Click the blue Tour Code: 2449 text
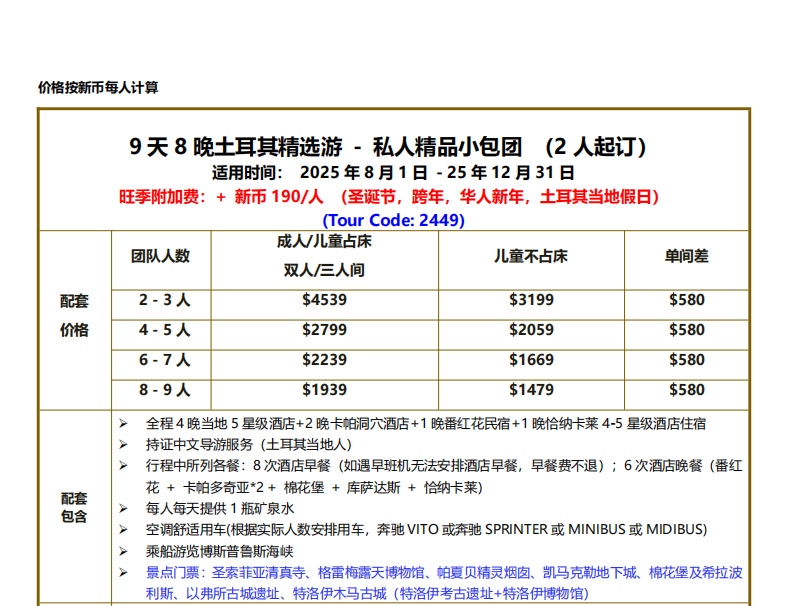This screenshot has height=606, width=790. [x=393, y=220]
